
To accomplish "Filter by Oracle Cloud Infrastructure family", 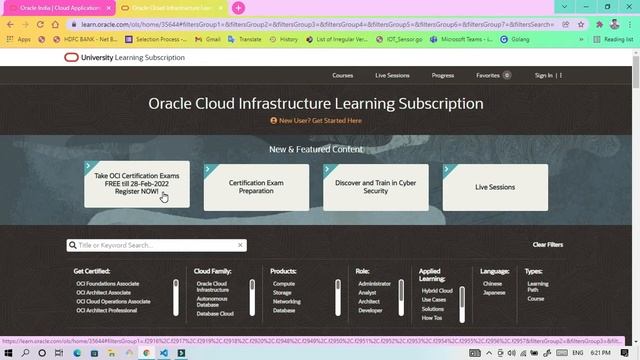I will [213, 287].
